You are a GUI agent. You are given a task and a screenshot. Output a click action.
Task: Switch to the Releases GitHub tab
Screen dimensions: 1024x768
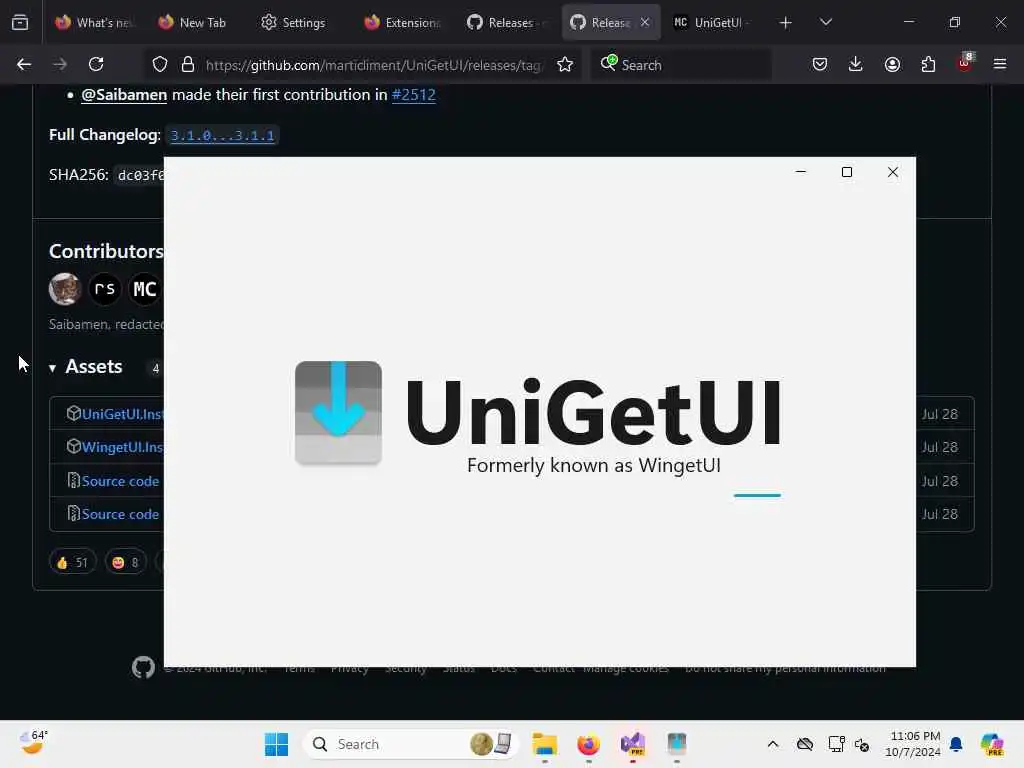pos(505,23)
